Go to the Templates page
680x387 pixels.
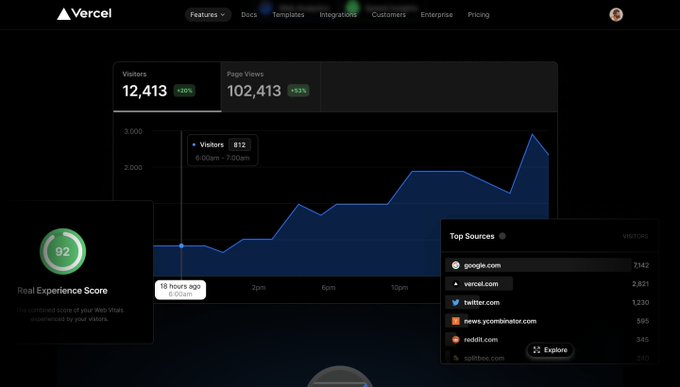tap(288, 15)
